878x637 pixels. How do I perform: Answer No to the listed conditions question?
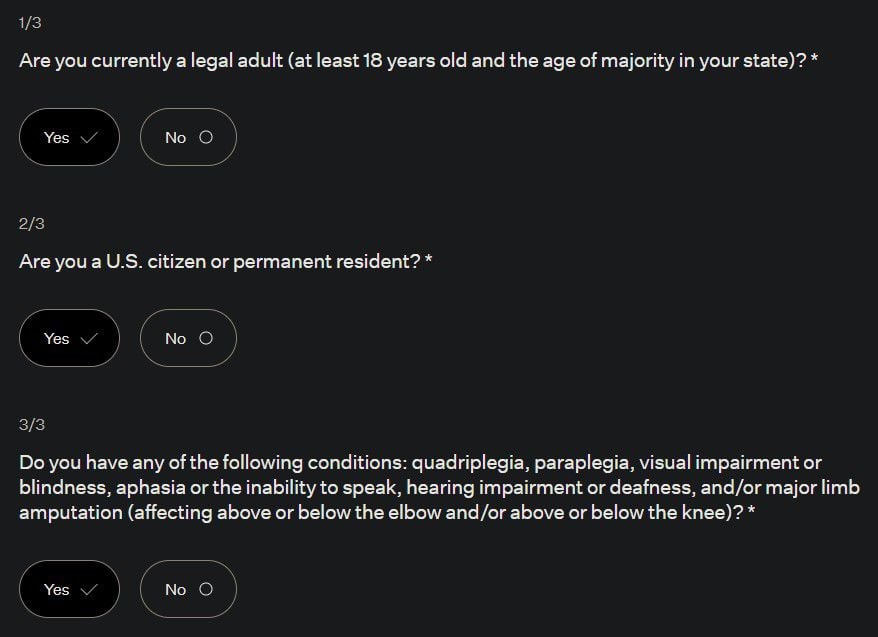click(x=188, y=589)
